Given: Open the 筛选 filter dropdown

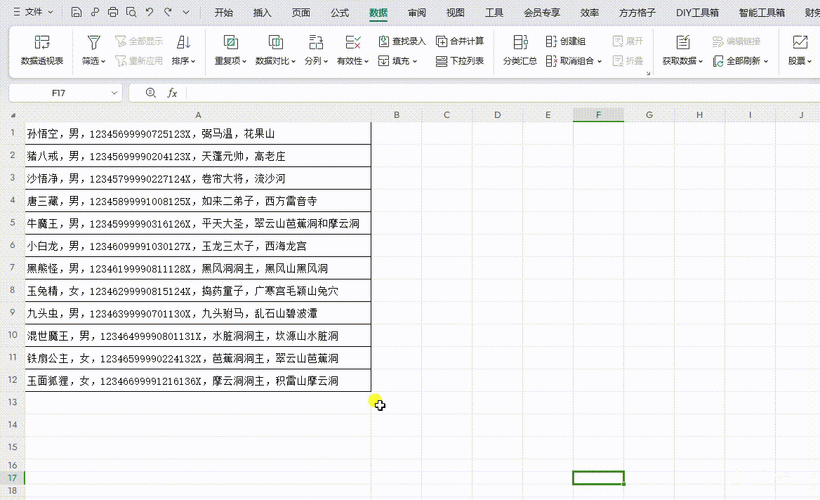Looking at the screenshot, I should coord(94,50).
